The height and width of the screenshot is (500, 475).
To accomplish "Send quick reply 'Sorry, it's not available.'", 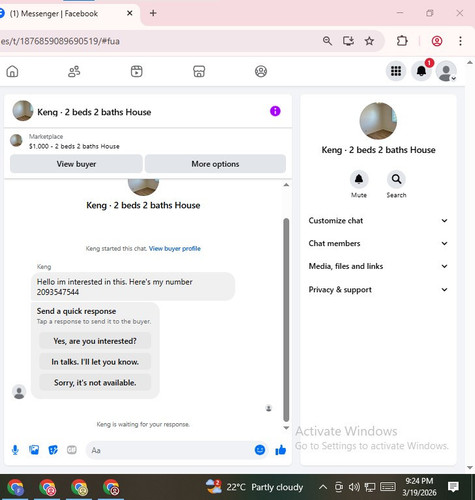I will 95,383.
